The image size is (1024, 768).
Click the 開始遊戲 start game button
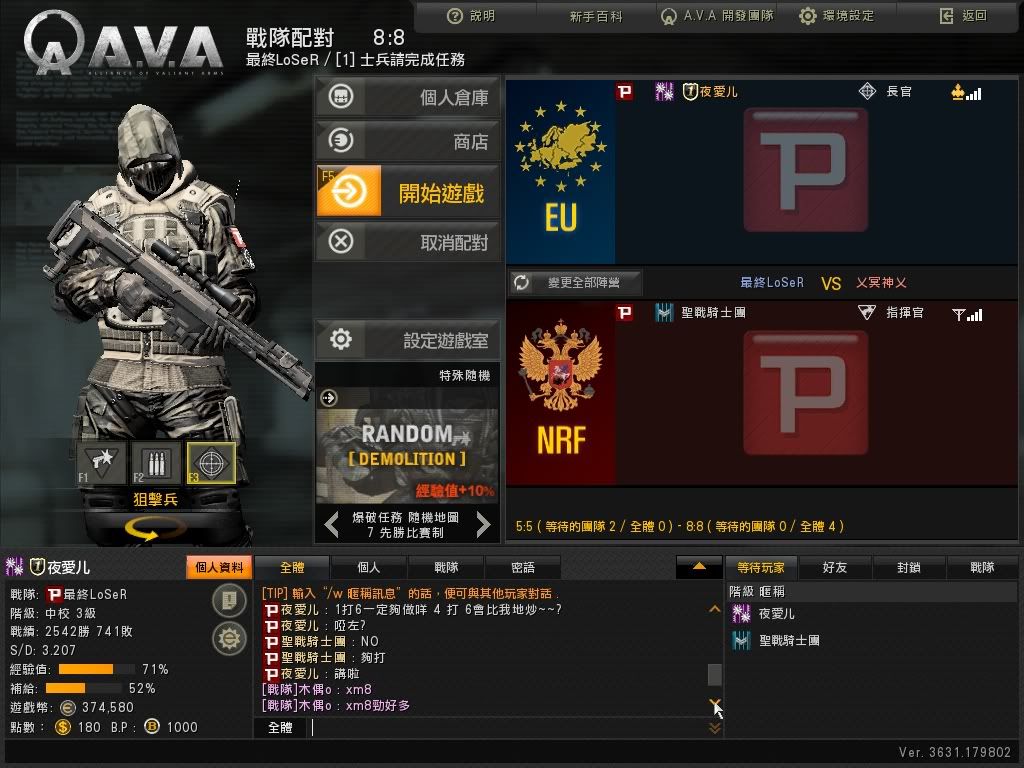click(x=408, y=191)
